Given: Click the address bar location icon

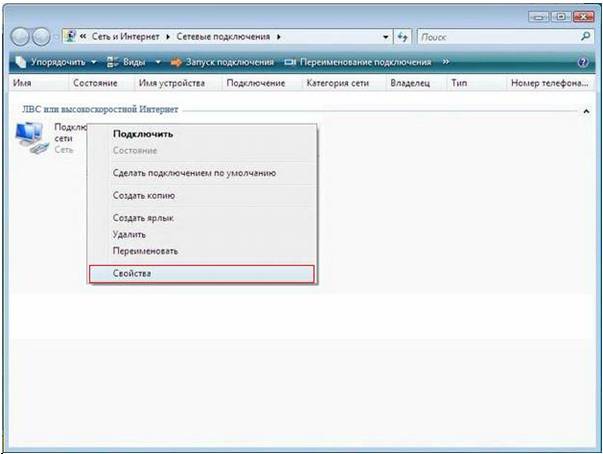Looking at the screenshot, I should click(70, 37).
